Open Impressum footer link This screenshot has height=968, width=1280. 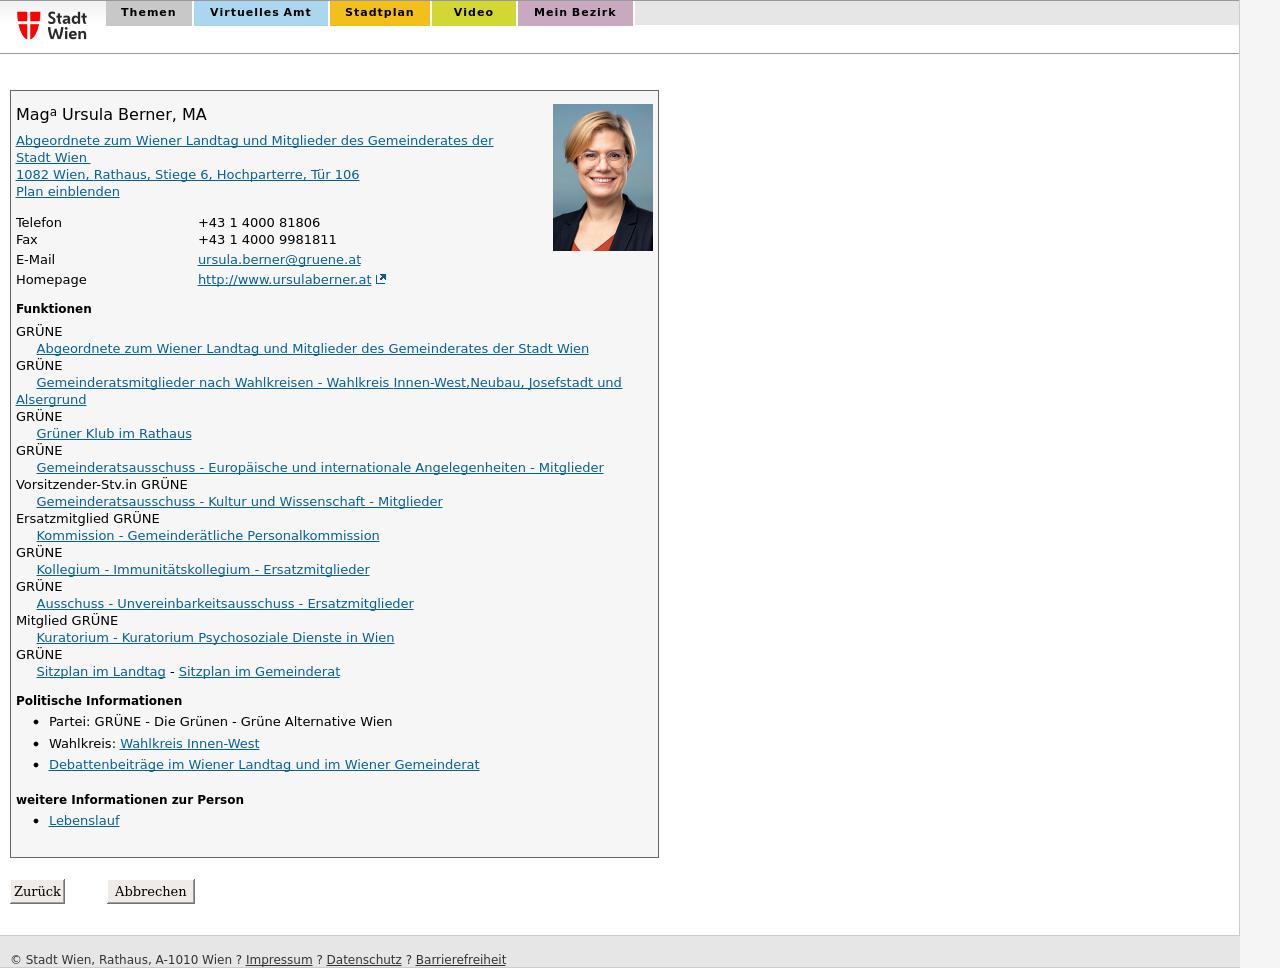pyautogui.click(x=279, y=960)
